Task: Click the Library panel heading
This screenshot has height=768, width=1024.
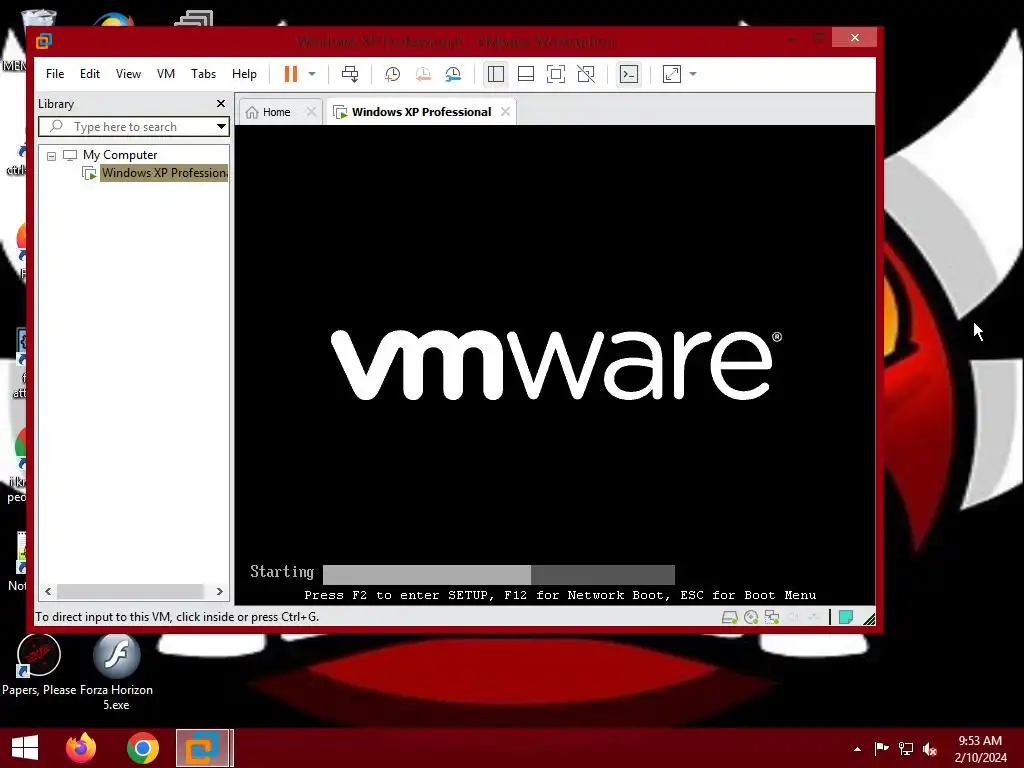Action: pos(56,104)
